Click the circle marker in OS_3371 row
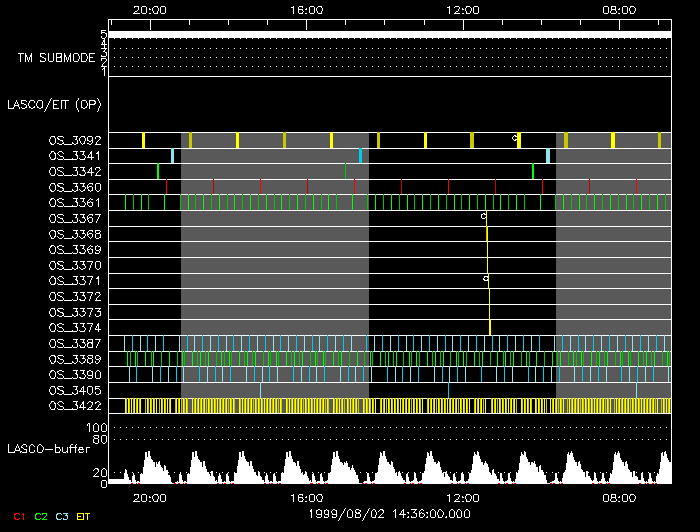The width and height of the screenshot is (700, 532). (x=485, y=278)
